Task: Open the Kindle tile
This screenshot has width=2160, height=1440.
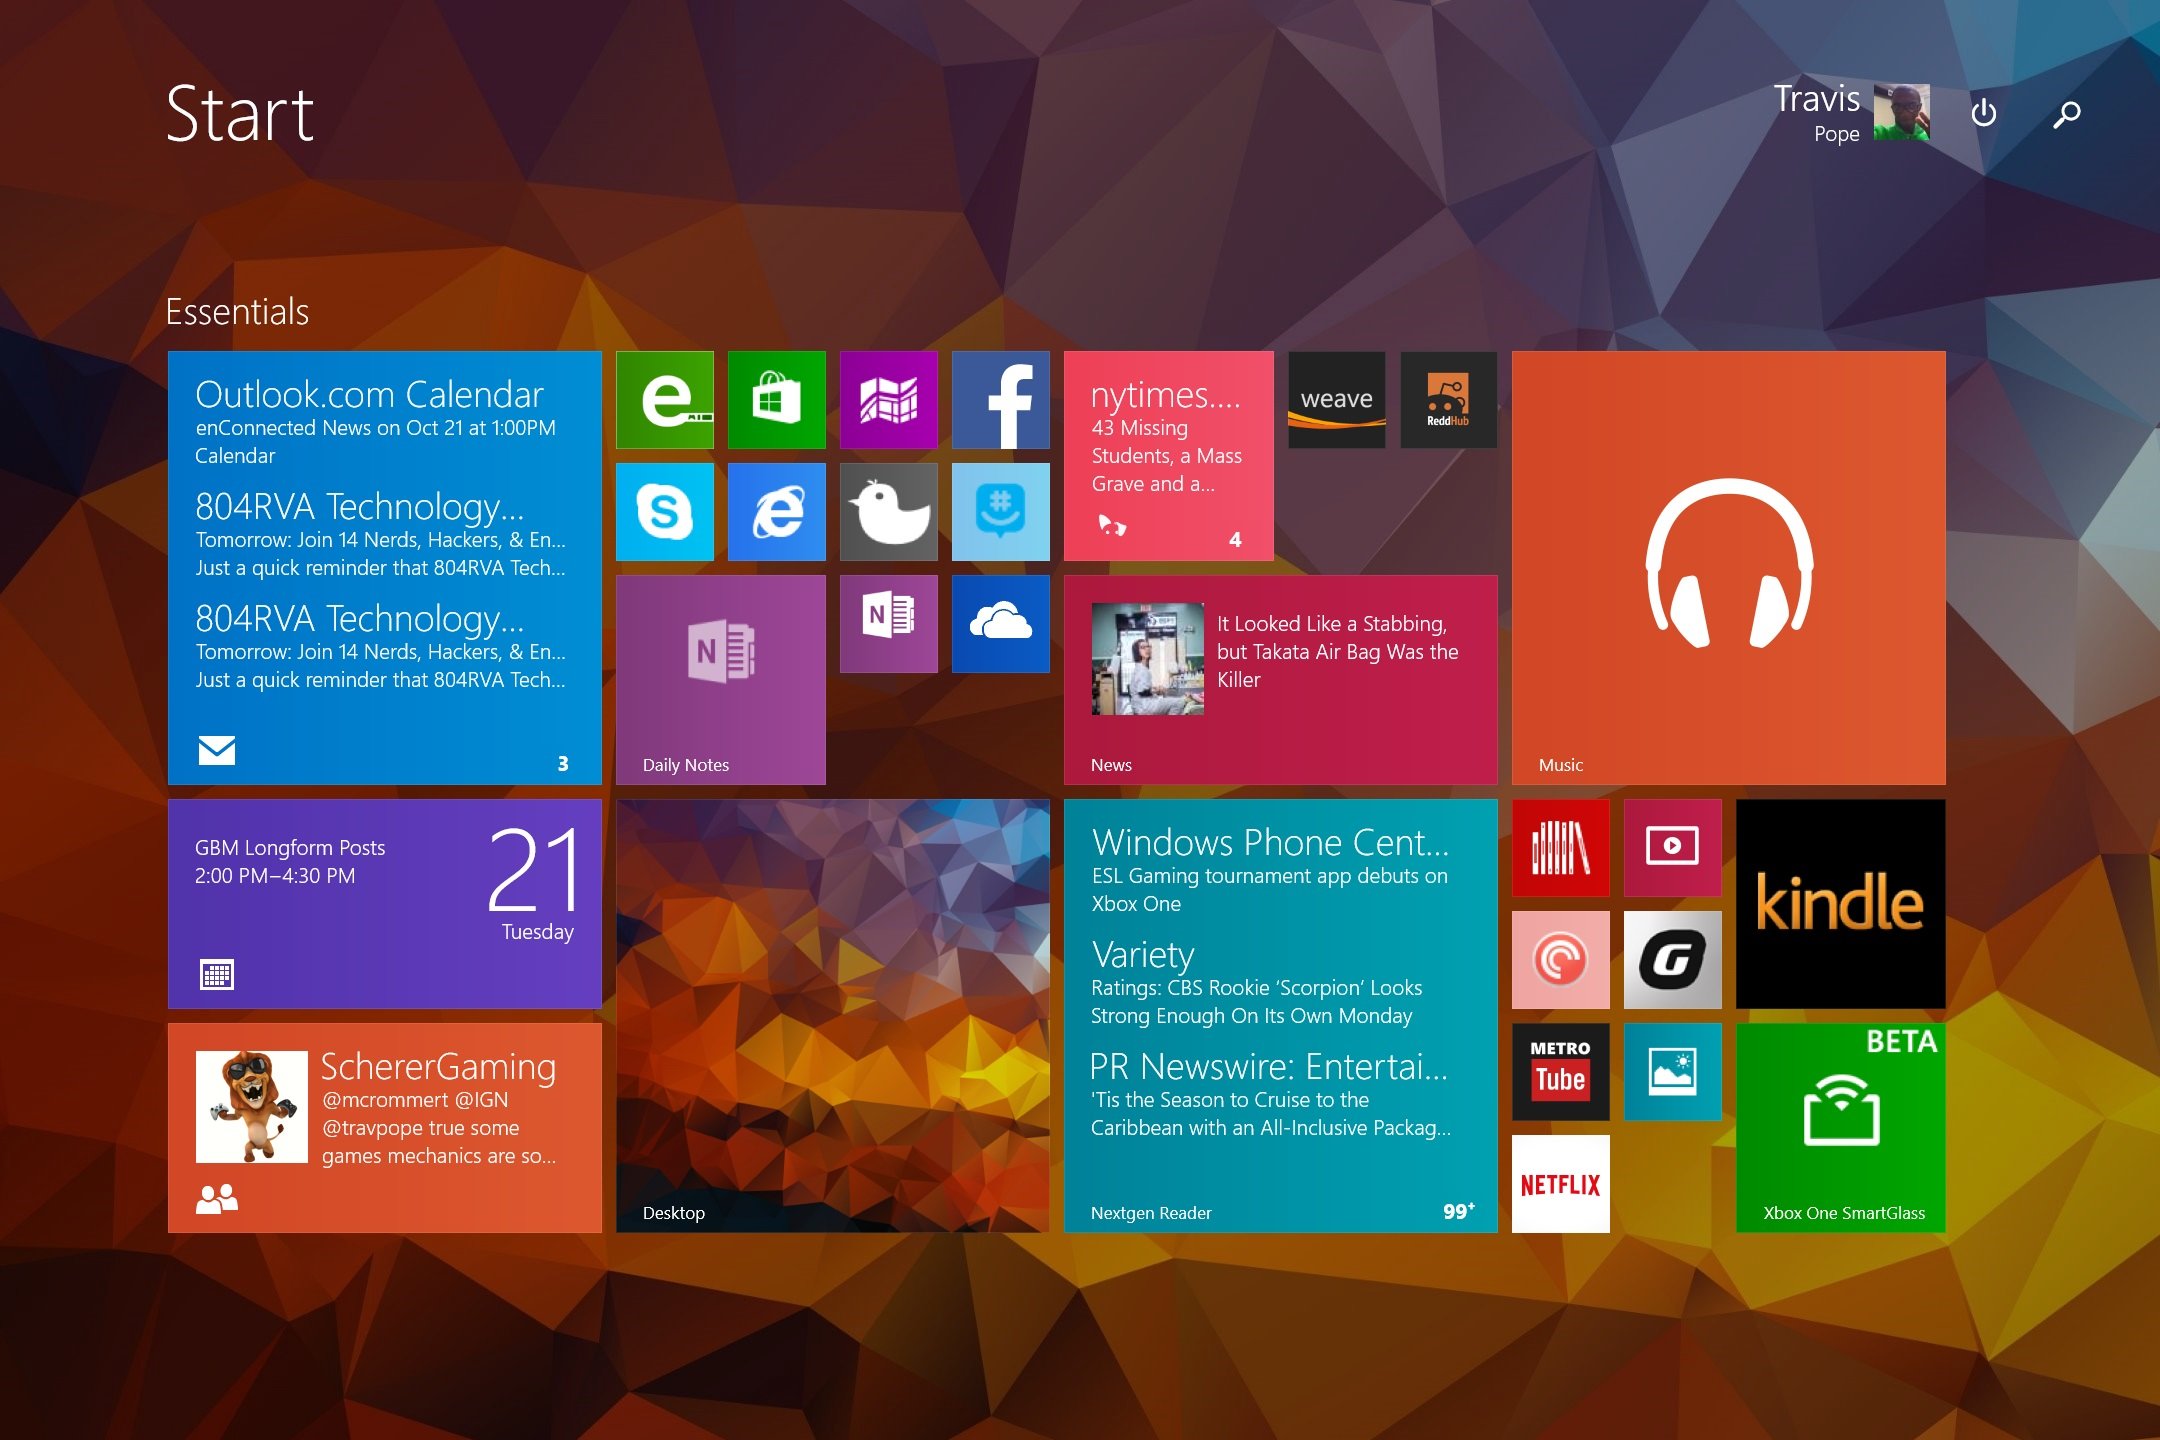Action: point(1841,904)
